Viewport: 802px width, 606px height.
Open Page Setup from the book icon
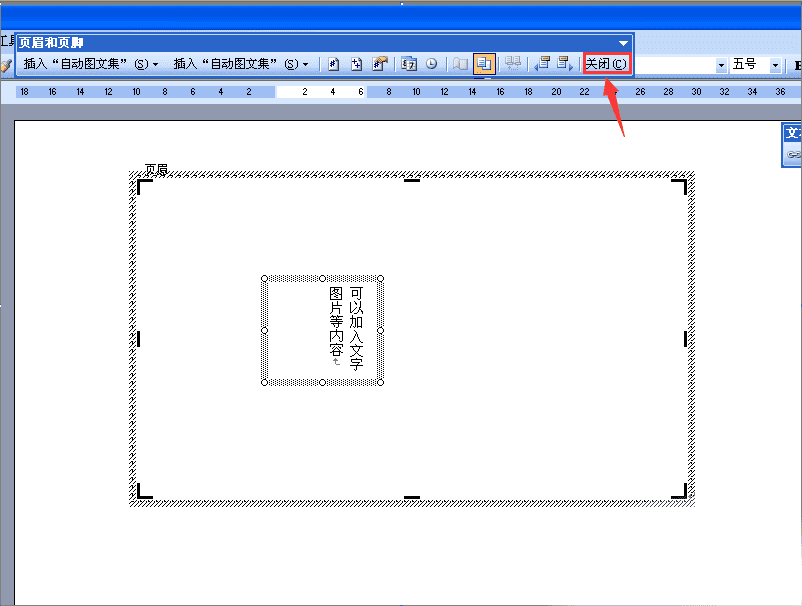[460, 64]
